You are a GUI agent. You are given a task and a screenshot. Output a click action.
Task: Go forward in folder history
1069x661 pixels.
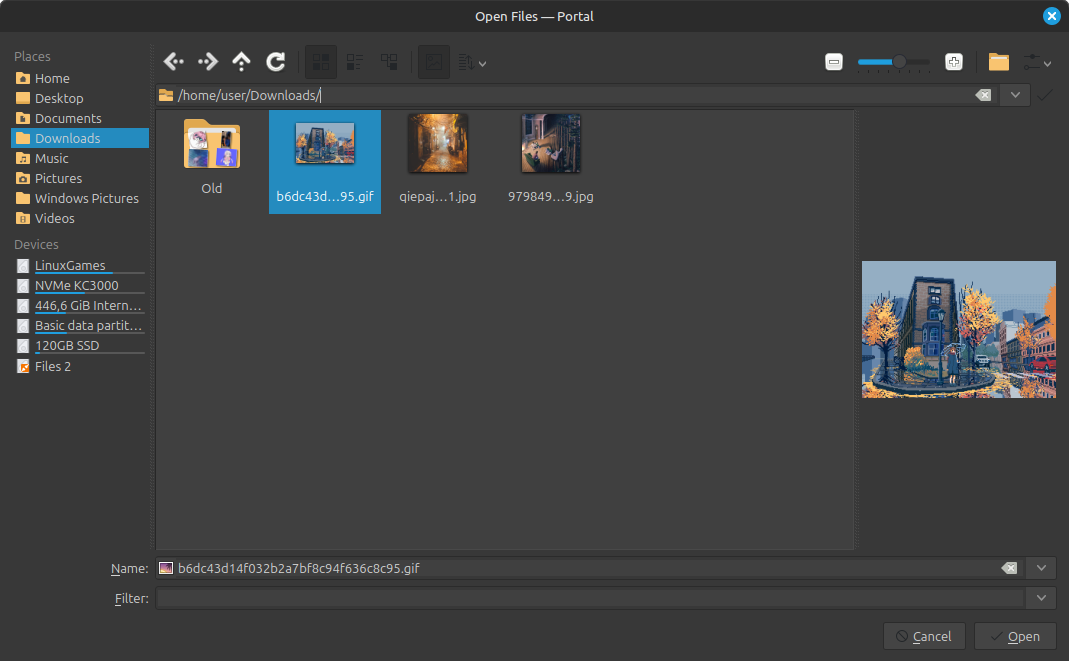[207, 62]
